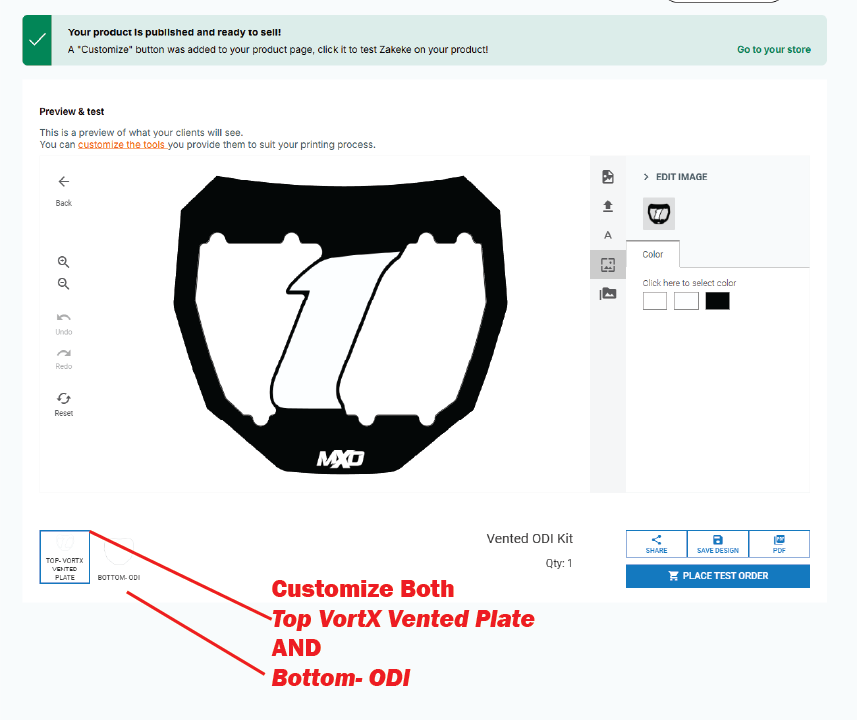This screenshot has width=858, height=720.
Task: Open the upload tool in sidebar
Action: pyautogui.click(x=608, y=206)
